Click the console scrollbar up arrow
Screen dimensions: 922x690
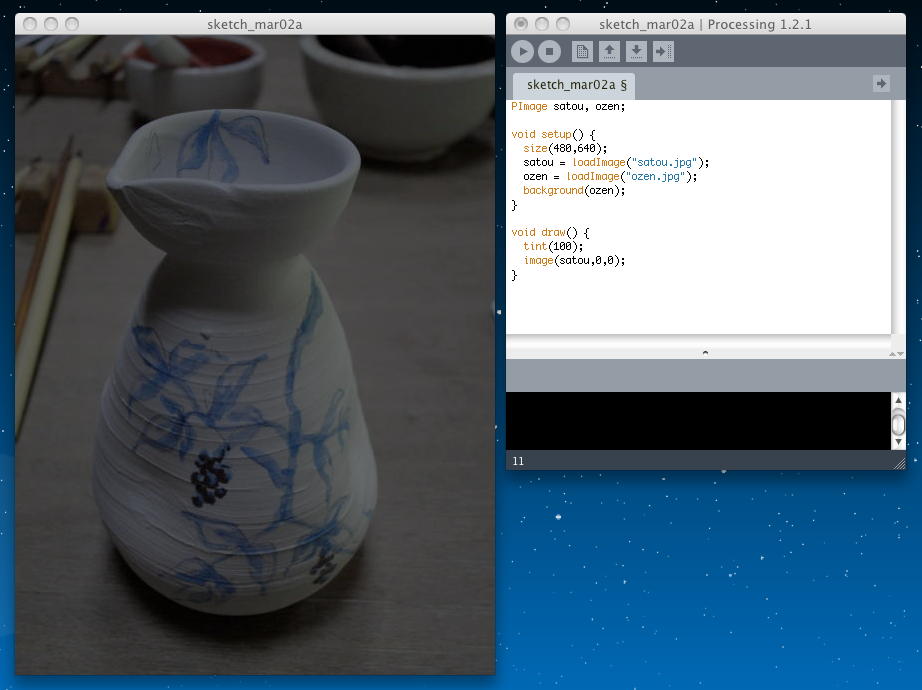click(898, 400)
